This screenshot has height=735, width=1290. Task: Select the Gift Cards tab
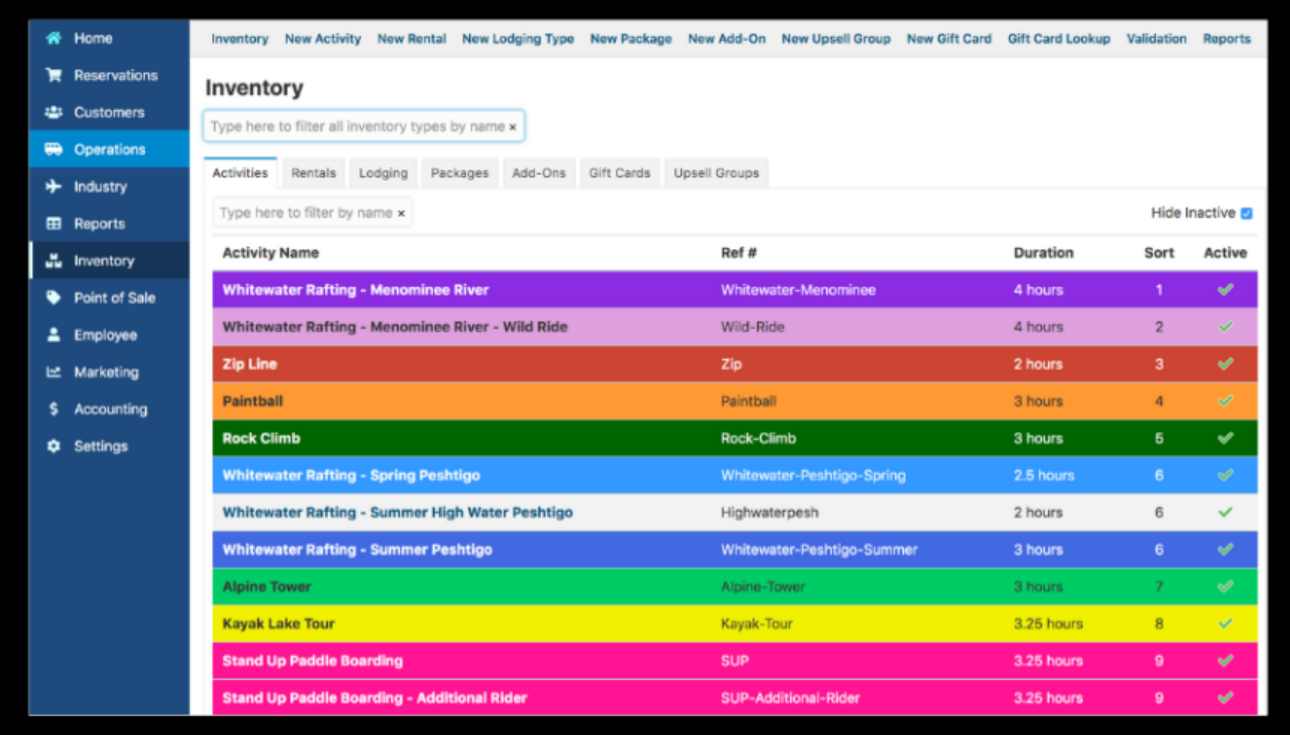(x=619, y=173)
